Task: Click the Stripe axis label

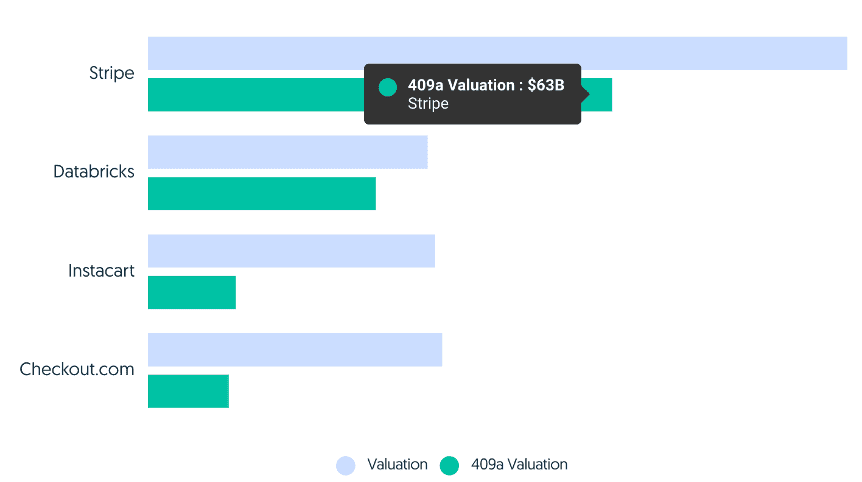Action: coord(112,73)
